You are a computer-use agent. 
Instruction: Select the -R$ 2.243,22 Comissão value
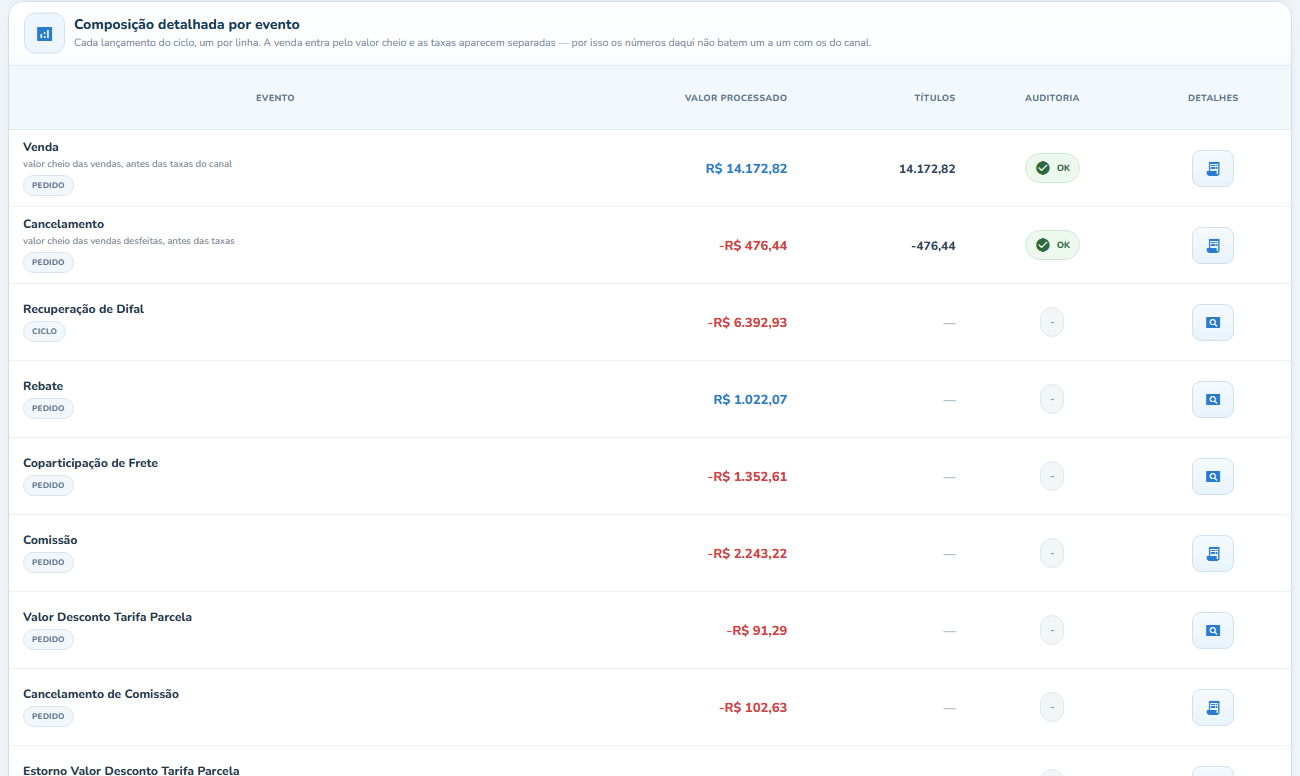point(747,553)
